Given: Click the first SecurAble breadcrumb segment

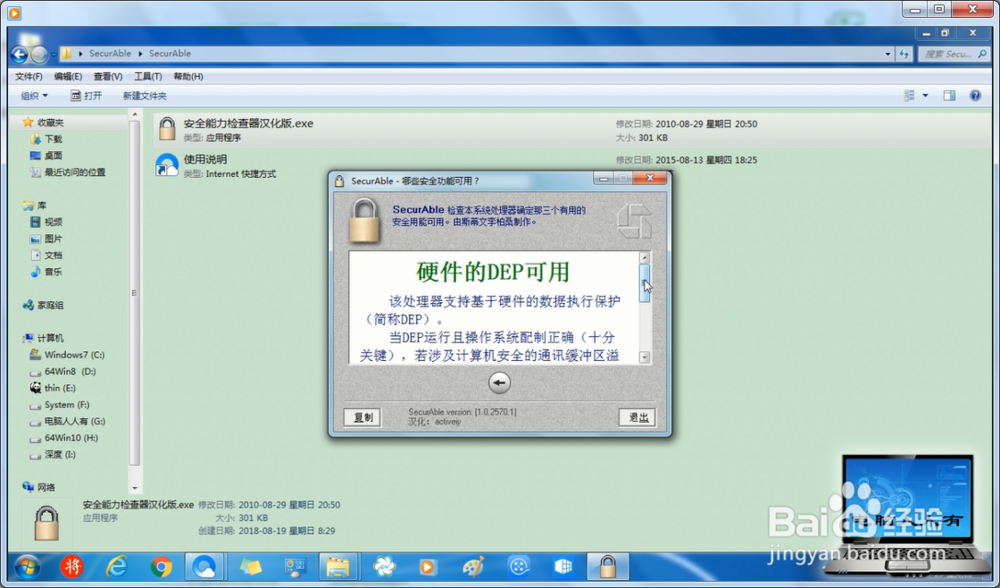Looking at the screenshot, I should point(110,54).
